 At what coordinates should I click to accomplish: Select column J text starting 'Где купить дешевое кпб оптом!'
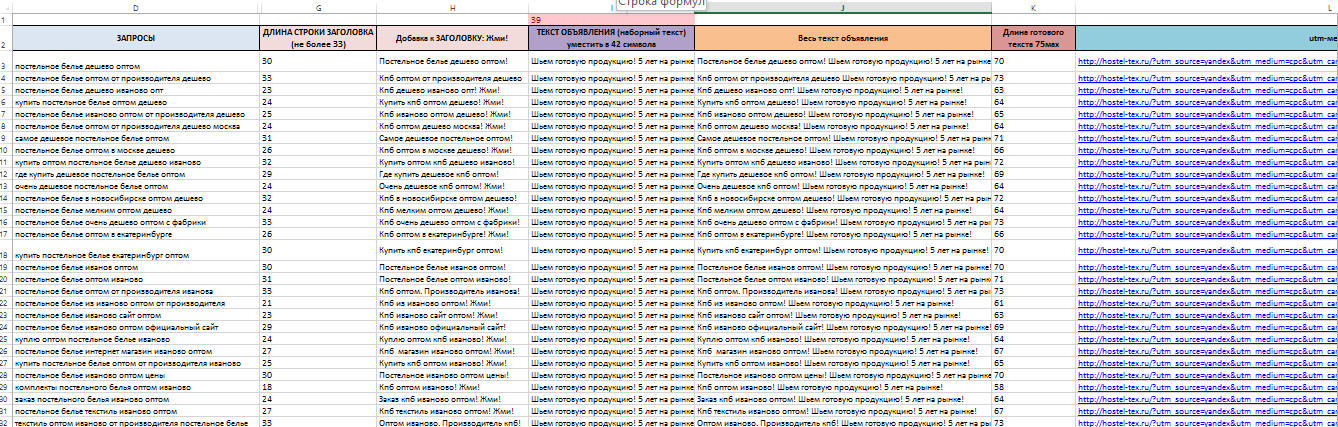pos(843,173)
